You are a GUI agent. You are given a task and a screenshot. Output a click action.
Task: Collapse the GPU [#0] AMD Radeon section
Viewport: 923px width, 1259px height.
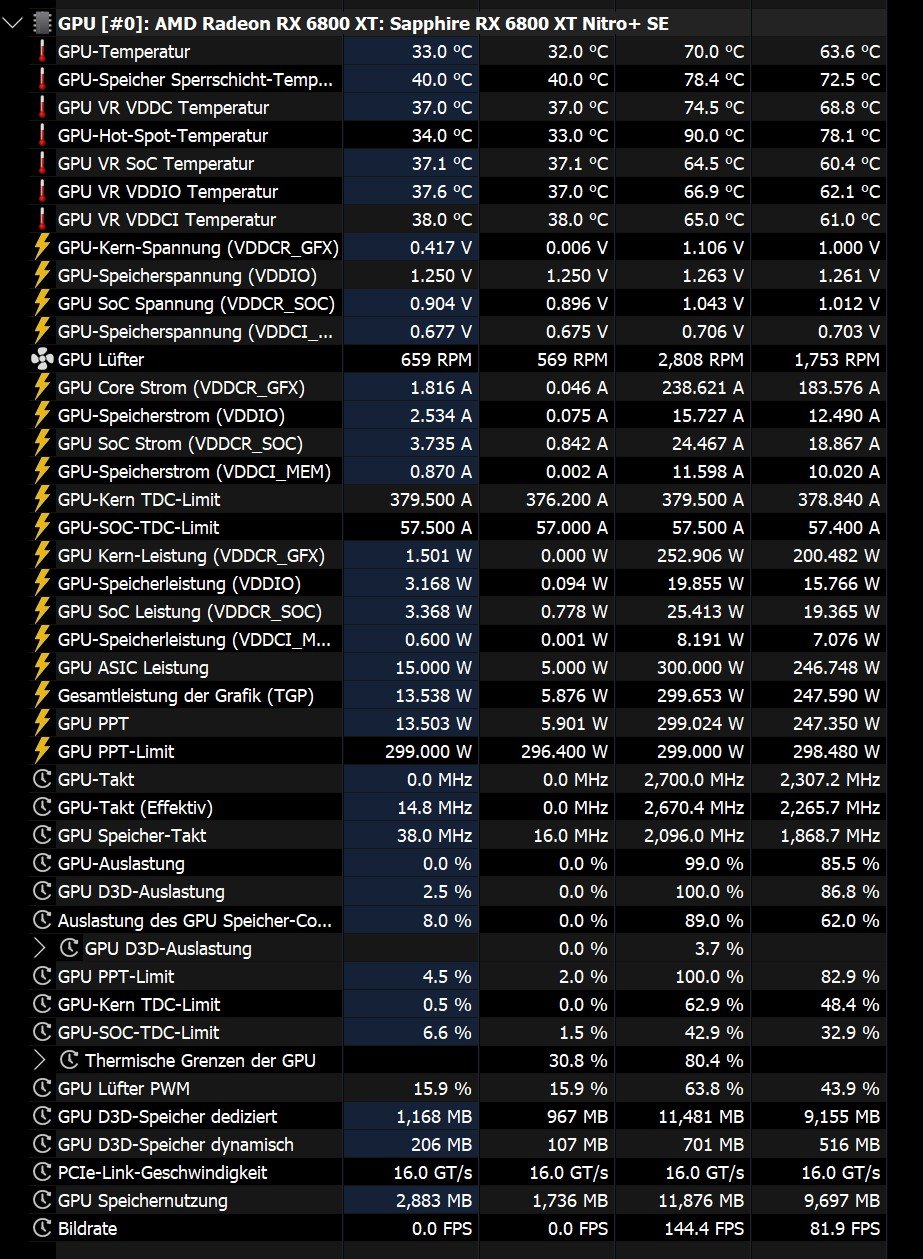(x=14, y=23)
